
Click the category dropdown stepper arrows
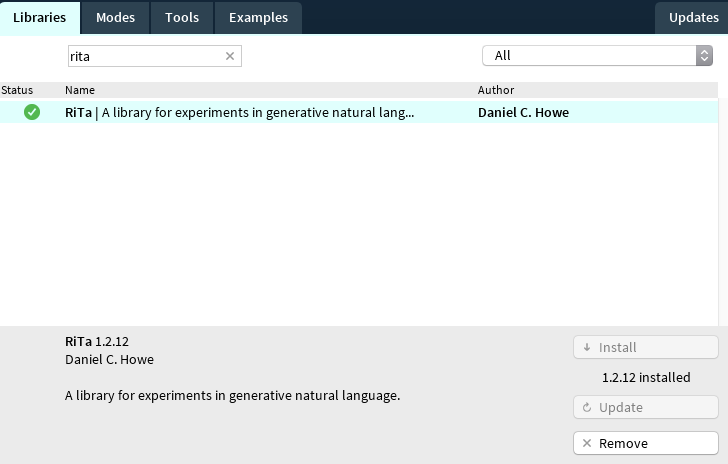point(704,56)
